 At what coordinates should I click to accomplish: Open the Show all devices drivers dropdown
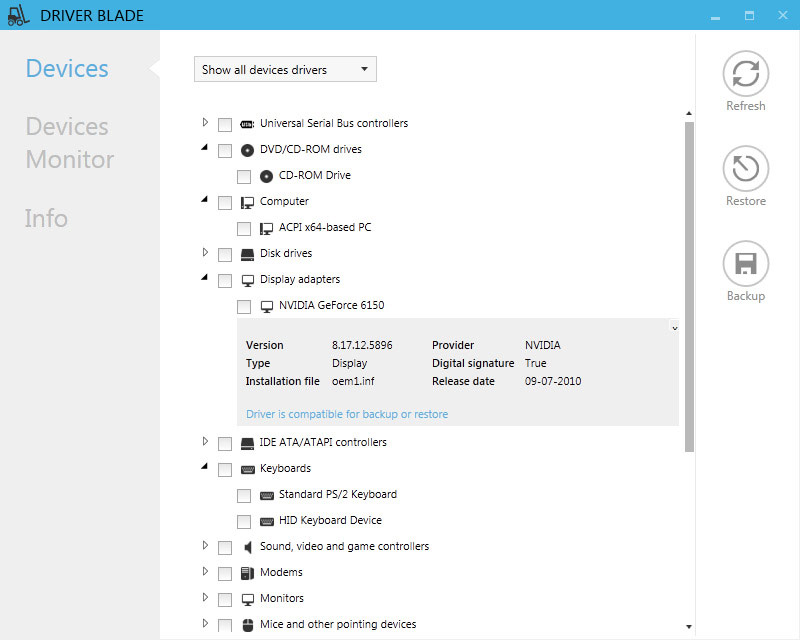click(285, 69)
